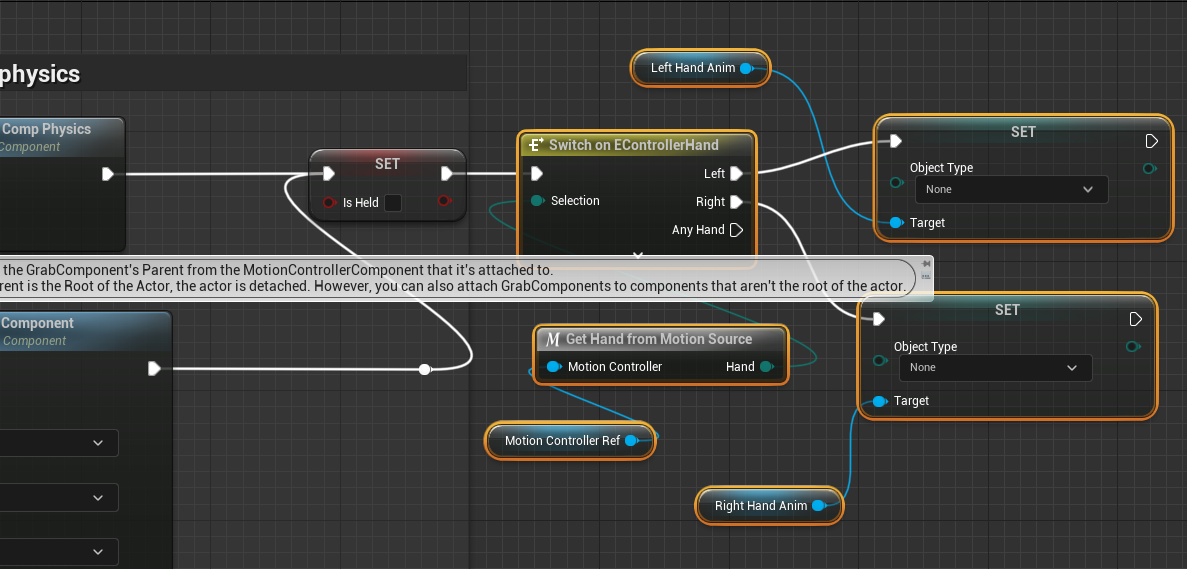1187x569 pixels.
Task: Click the function icon on Get Hand from Motion Source
Action: [x=553, y=339]
